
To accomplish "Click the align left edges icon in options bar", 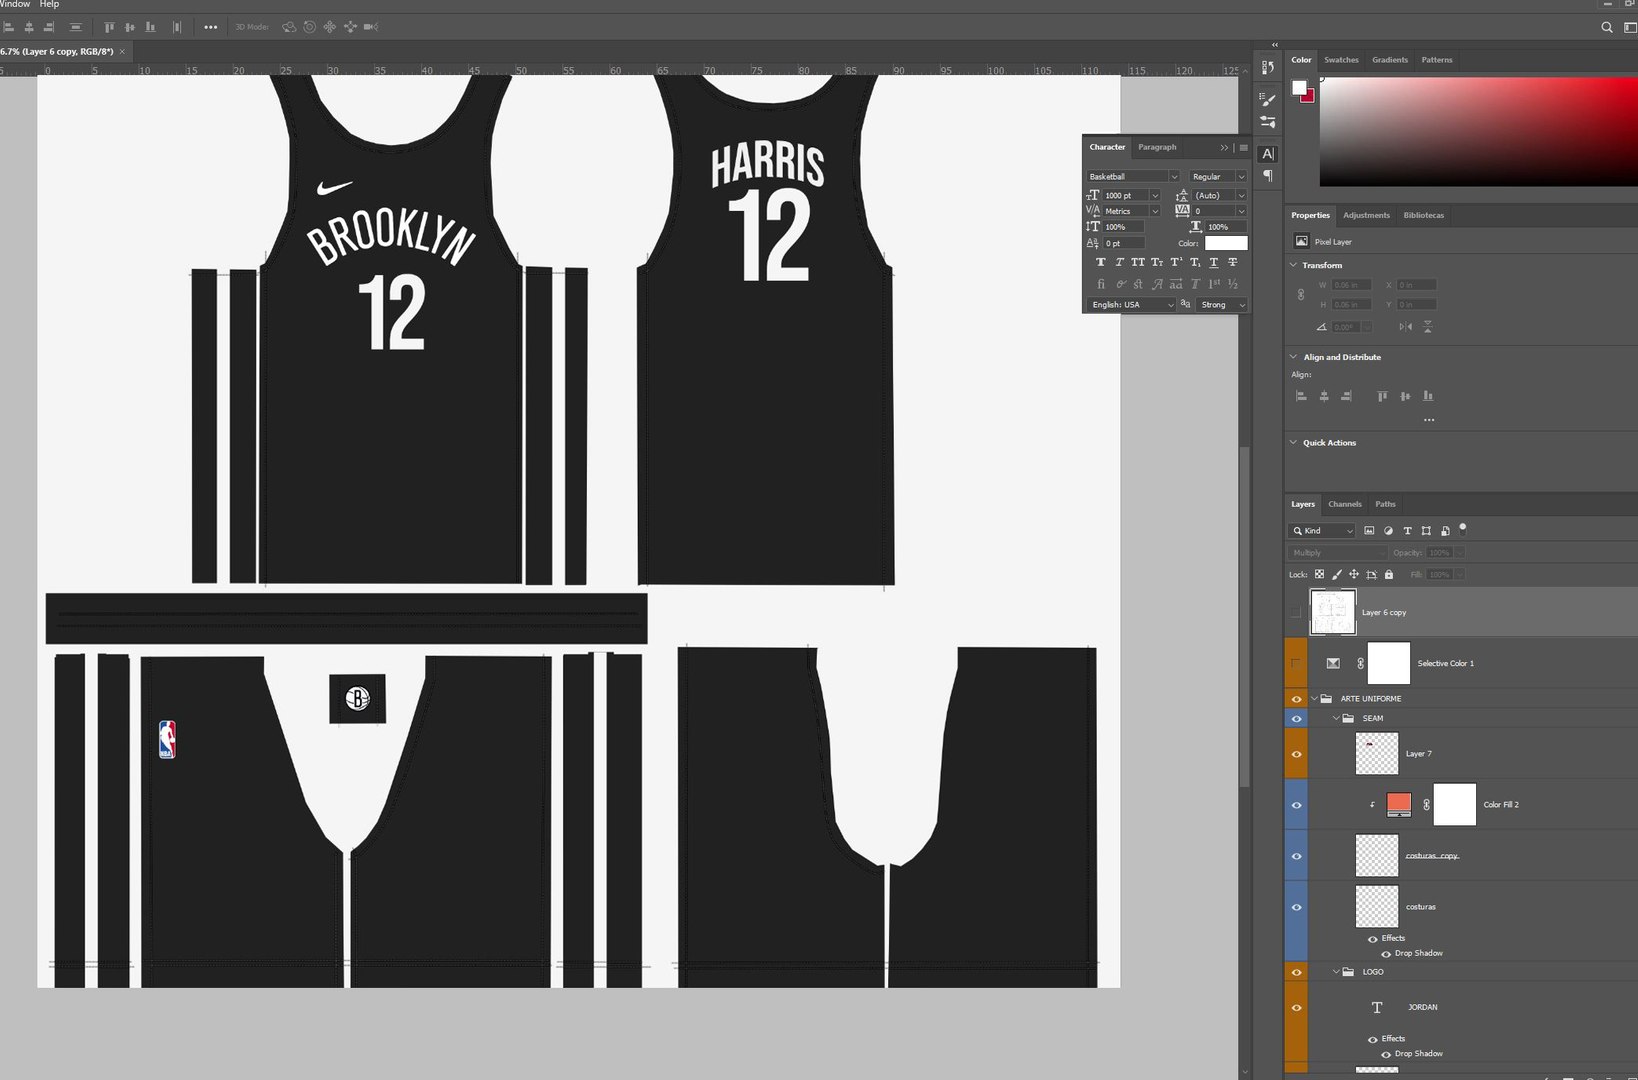I will 9,27.
